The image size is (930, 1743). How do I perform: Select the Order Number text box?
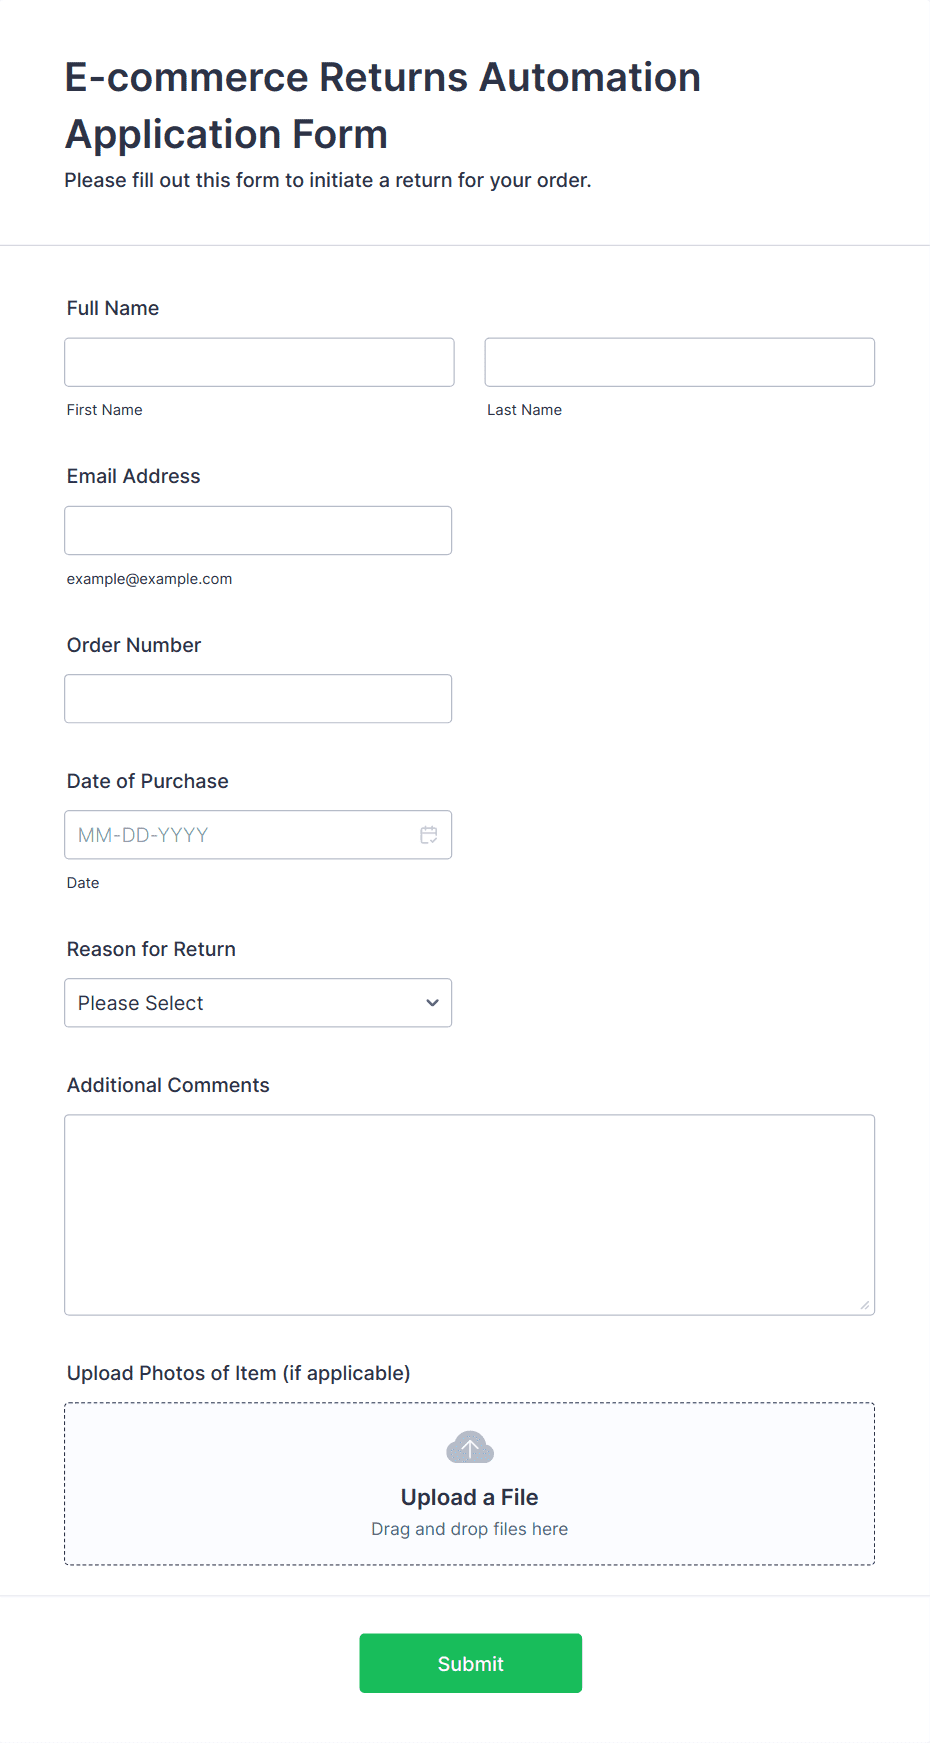tap(258, 699)
